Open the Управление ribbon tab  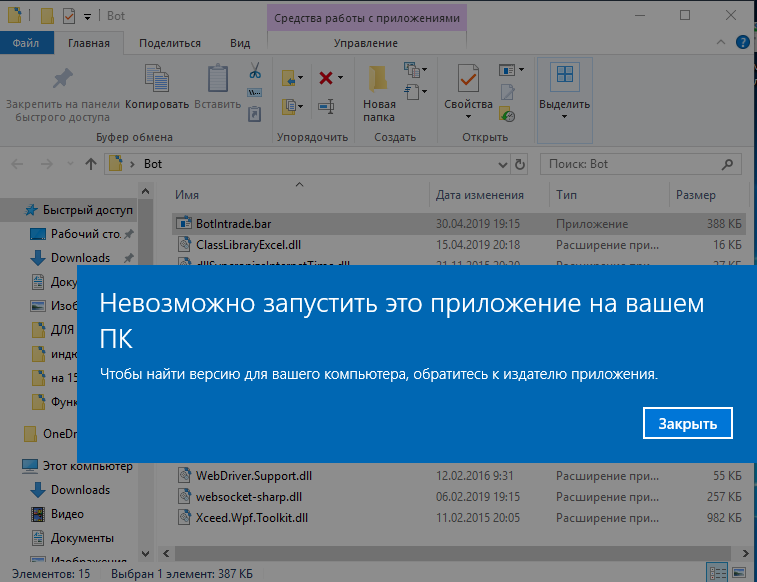(366, 43)
